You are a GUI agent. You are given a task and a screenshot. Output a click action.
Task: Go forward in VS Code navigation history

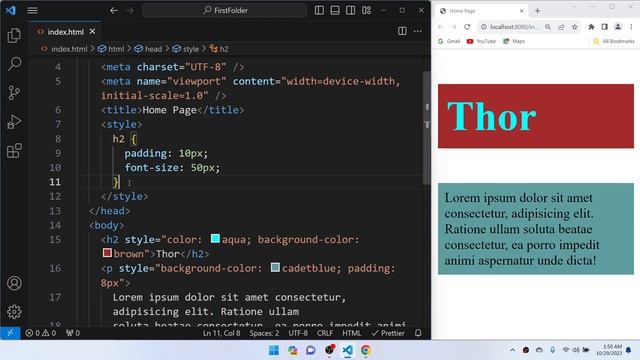[x=130, y=10]
